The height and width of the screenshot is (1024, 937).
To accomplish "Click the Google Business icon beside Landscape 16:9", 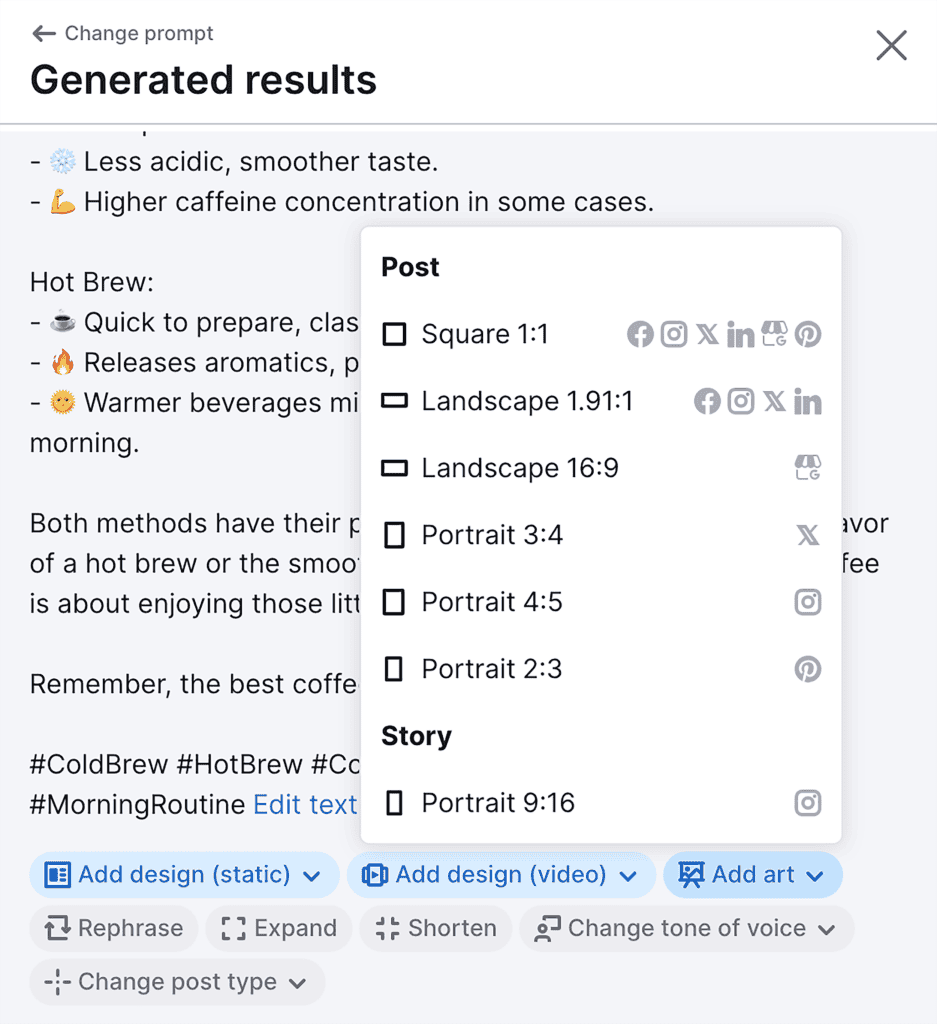I will 808,467.
